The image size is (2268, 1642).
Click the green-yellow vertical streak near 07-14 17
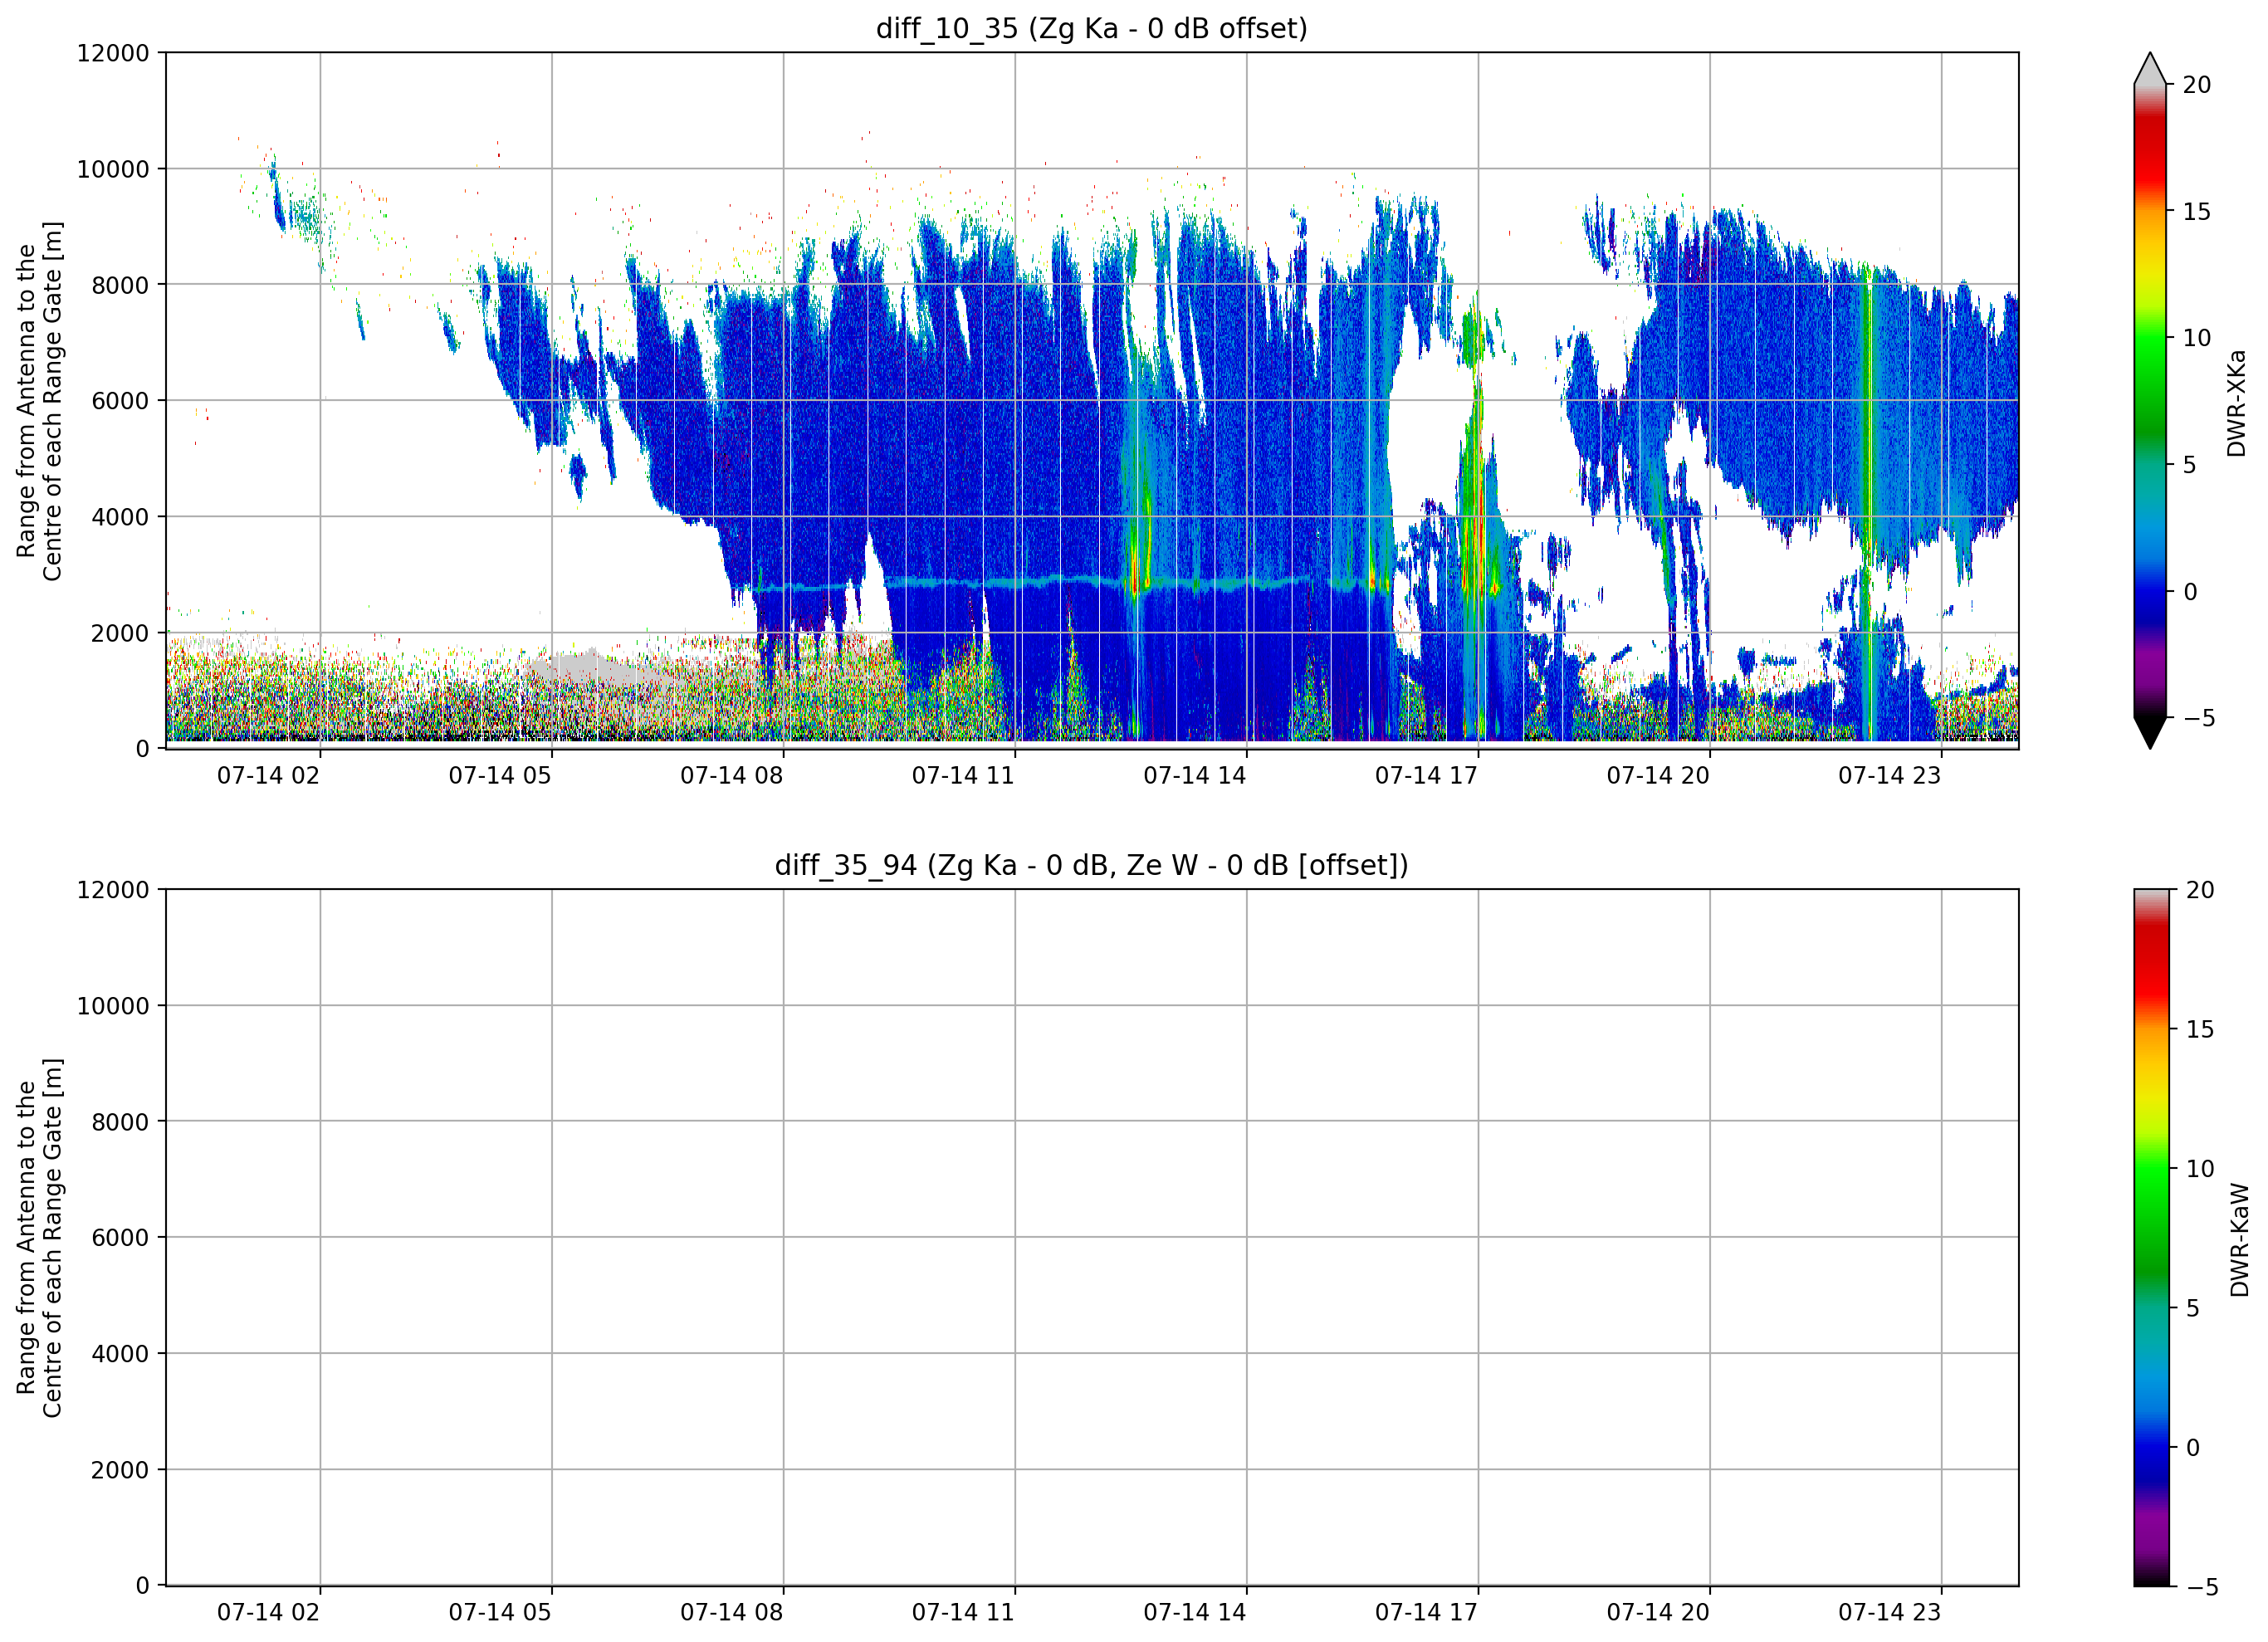(x=1472, y=450)
